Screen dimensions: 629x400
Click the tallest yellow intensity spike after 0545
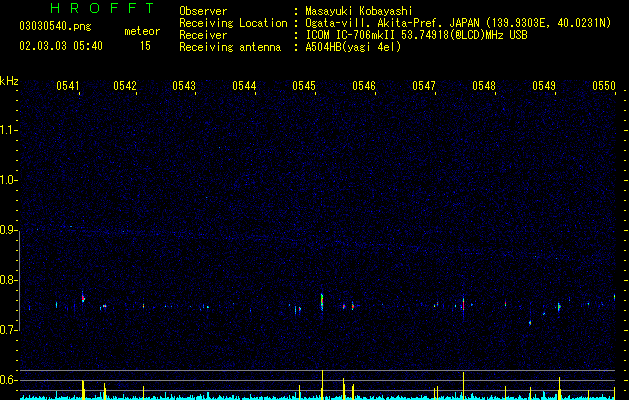pyautogui.click(x=323, y=384)
